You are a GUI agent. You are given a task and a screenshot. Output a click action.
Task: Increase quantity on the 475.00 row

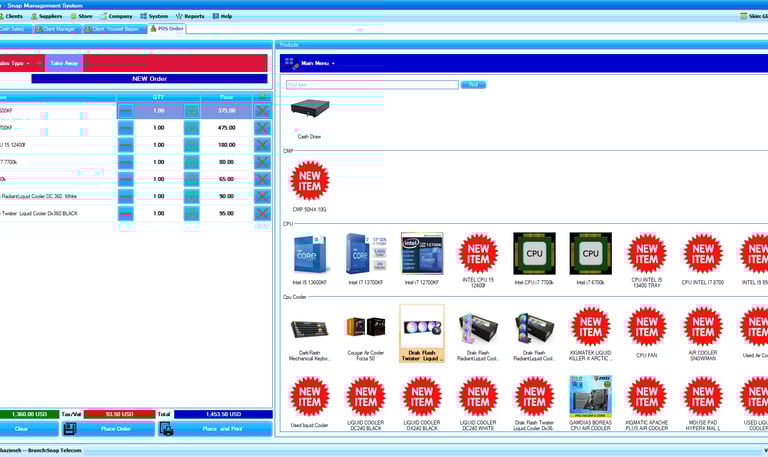click(x=192, y=128)
